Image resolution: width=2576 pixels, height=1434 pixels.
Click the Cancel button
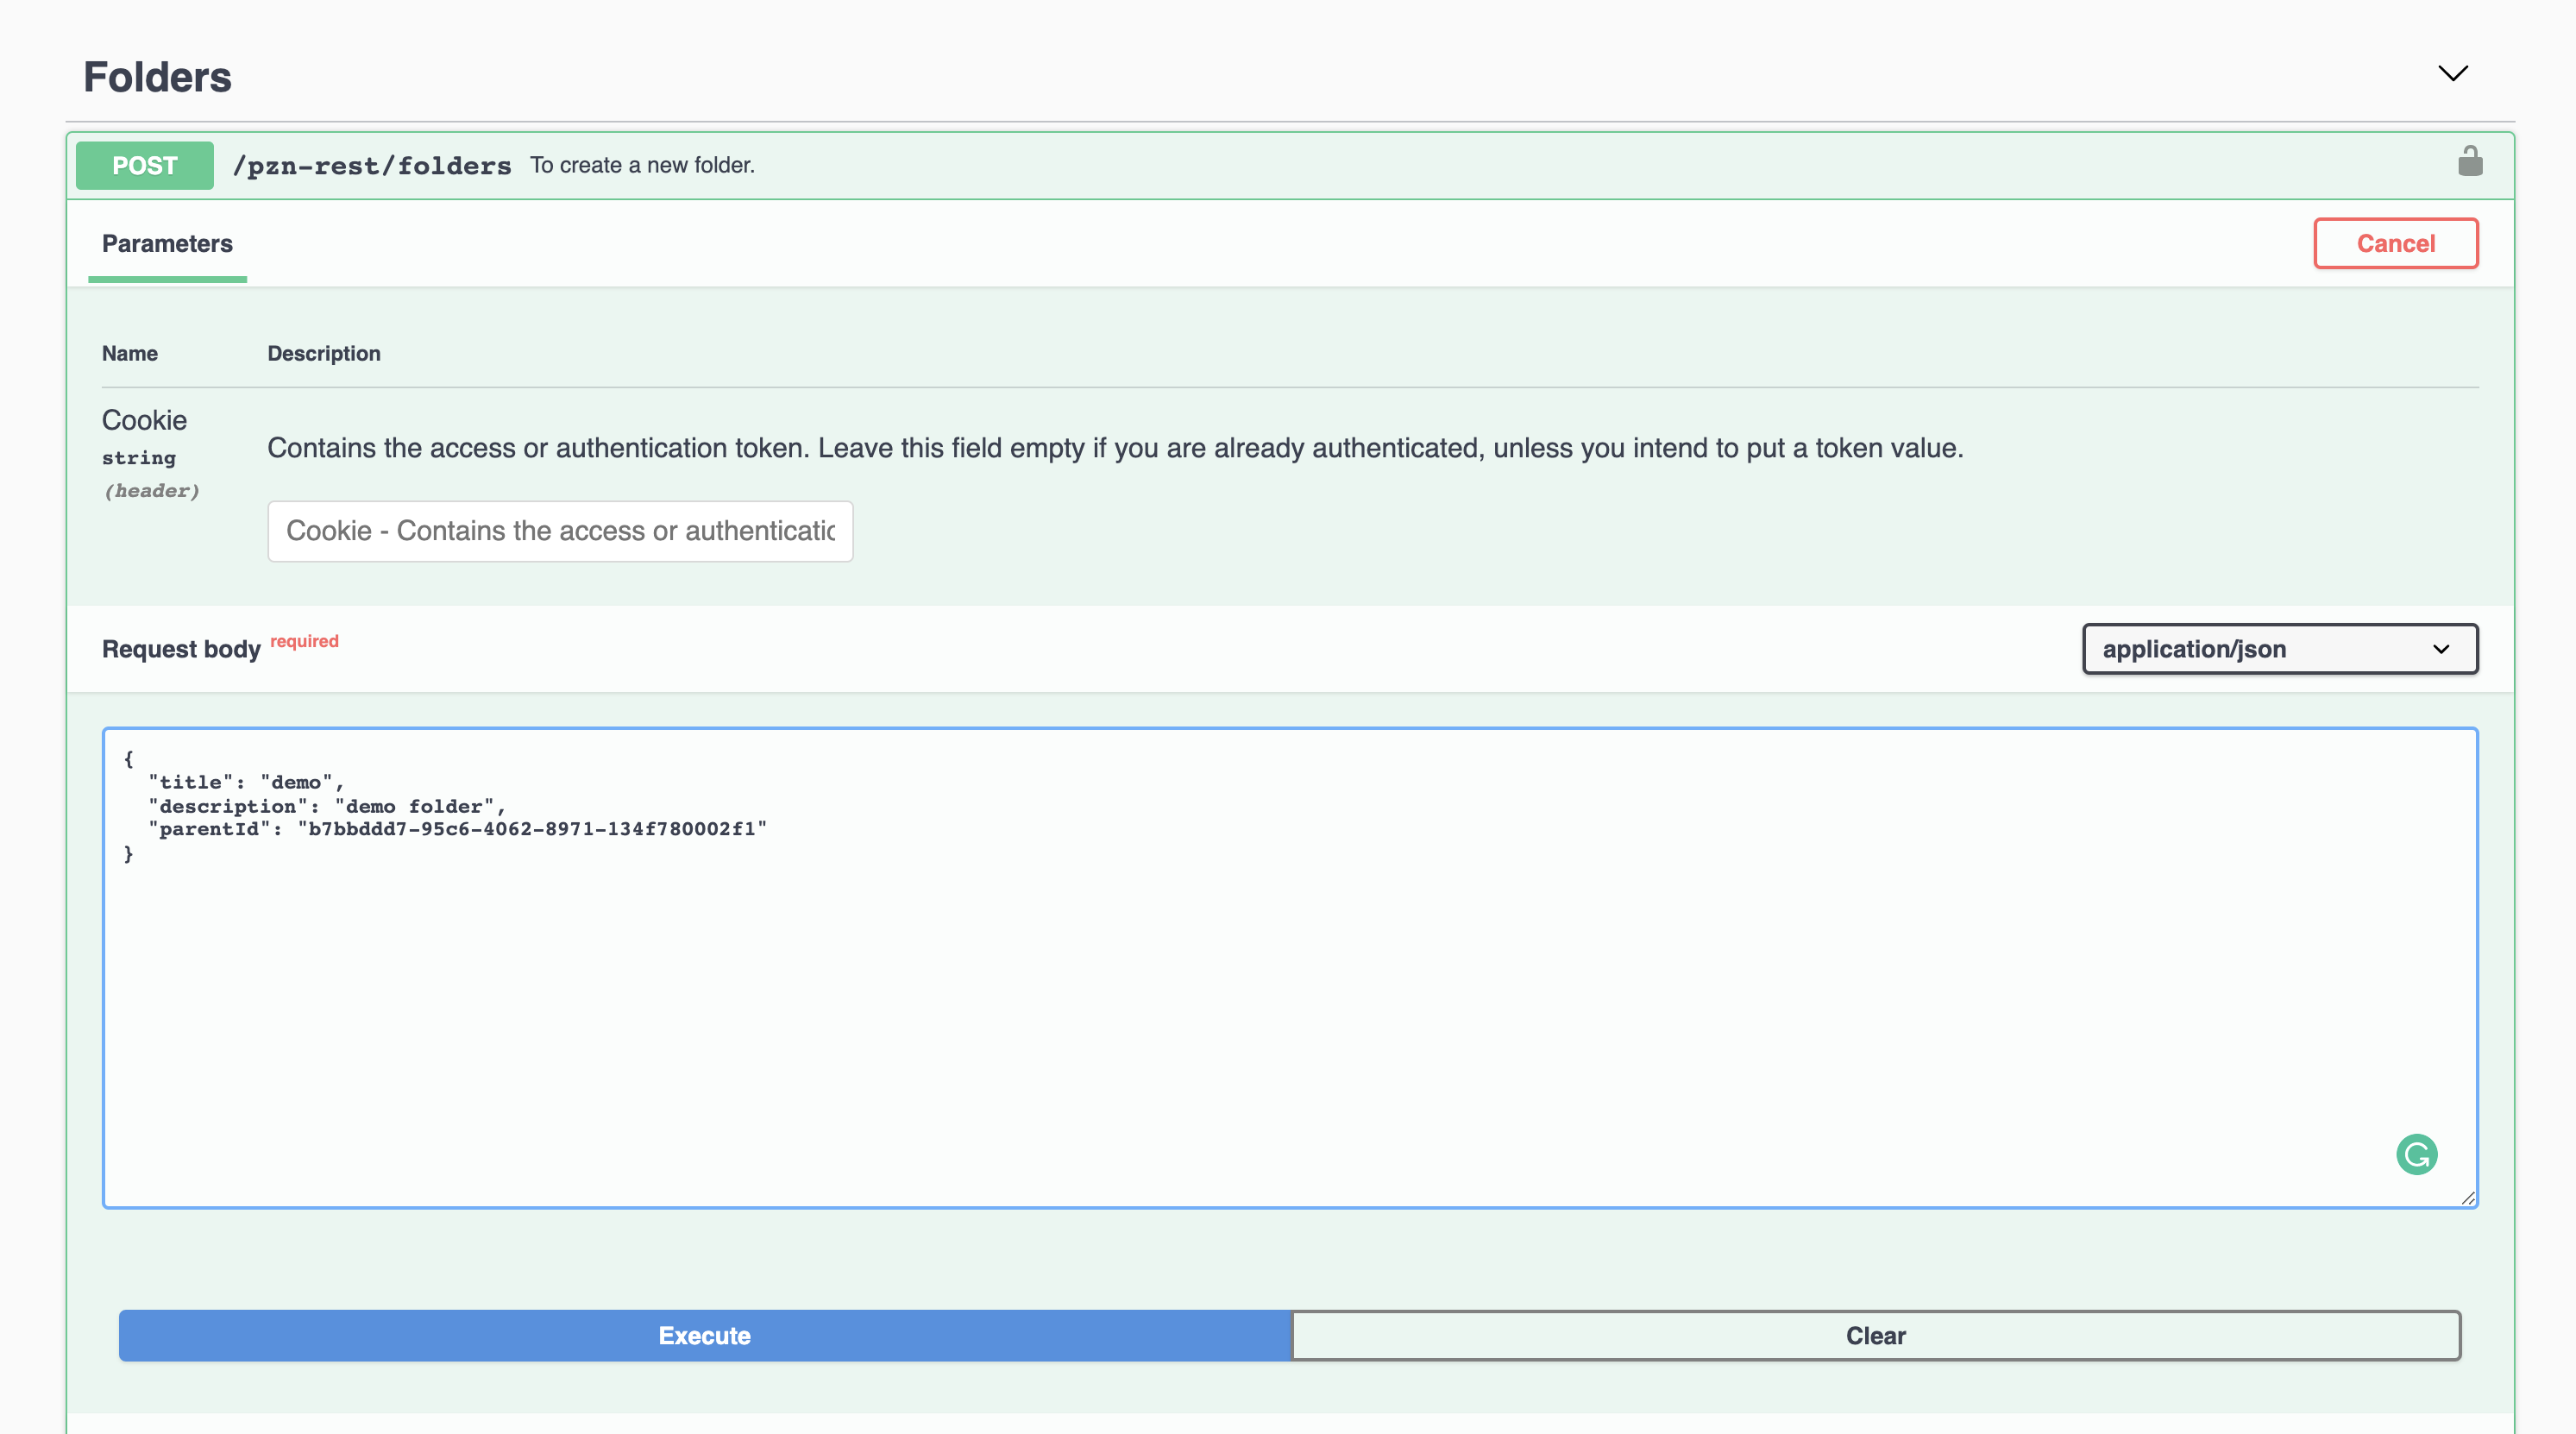point(2395,243)
